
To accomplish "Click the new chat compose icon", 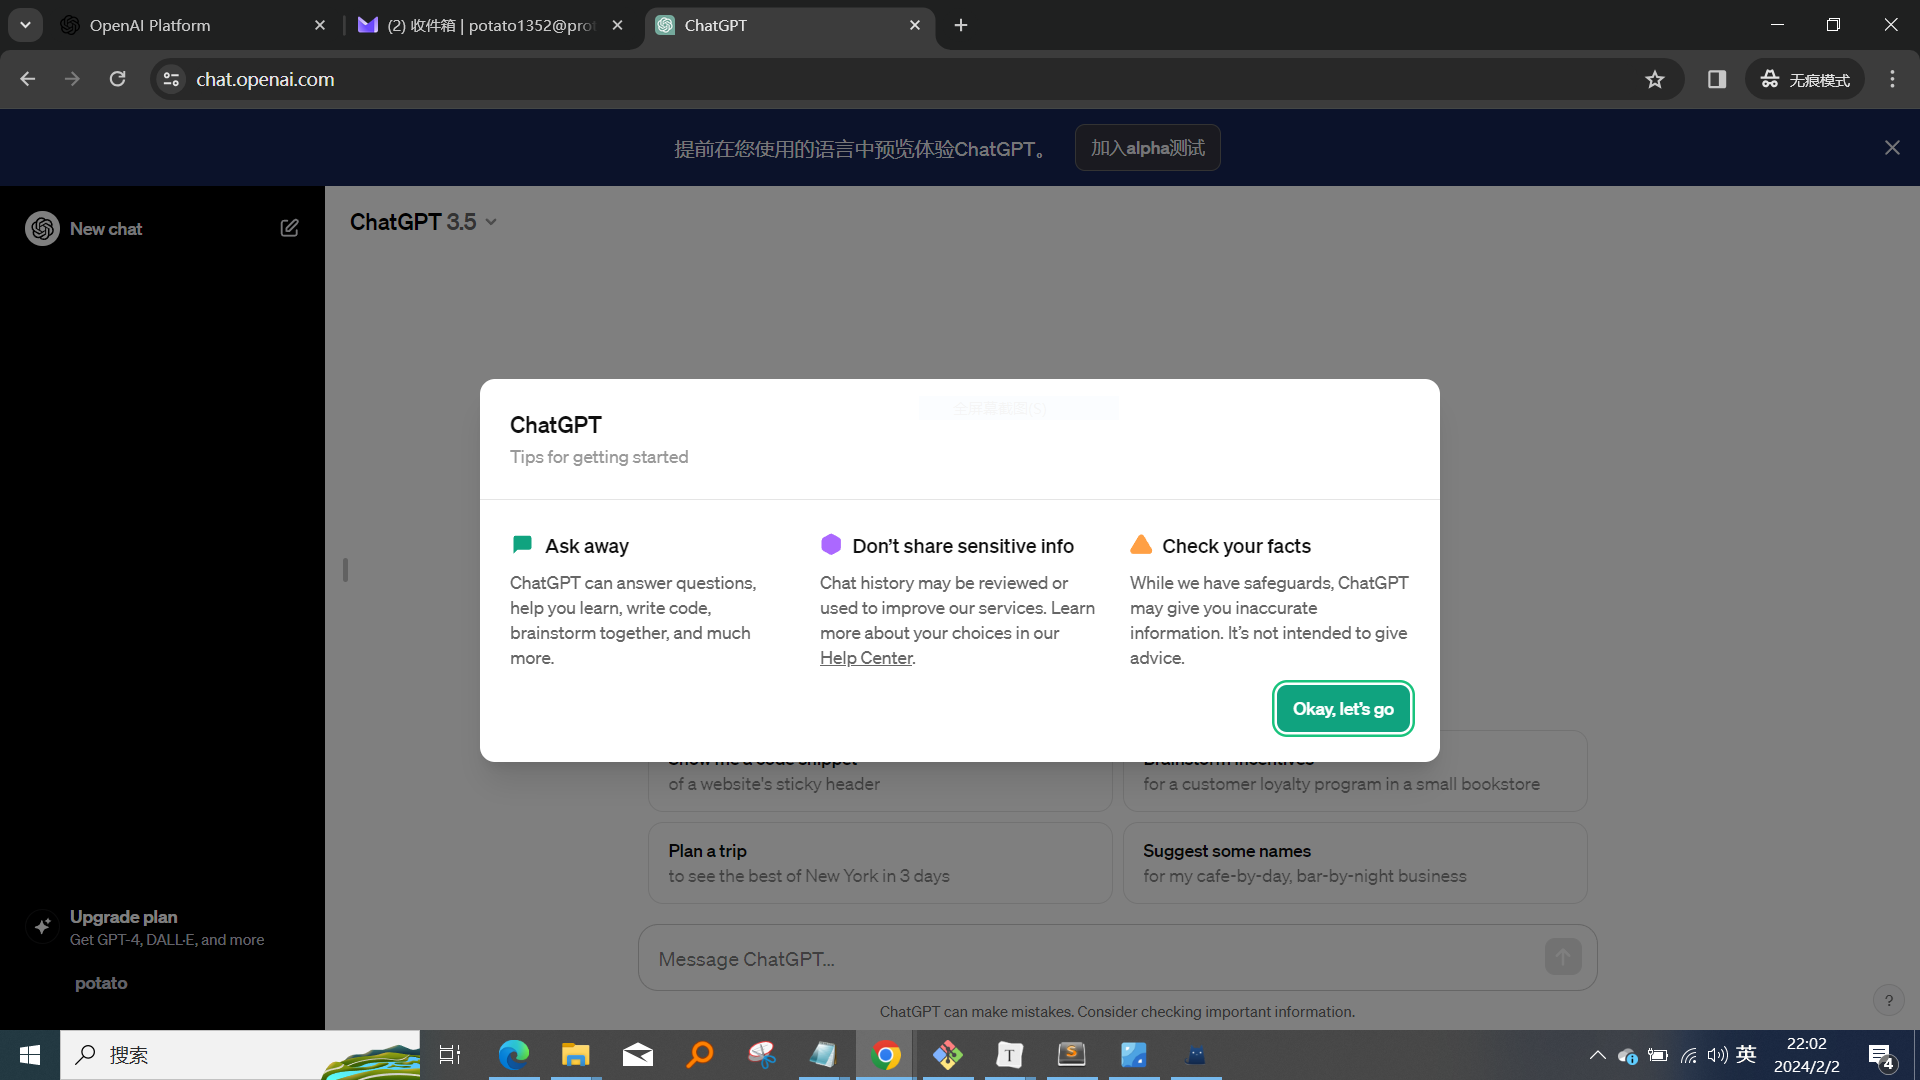I will pyautogui.click(x=289, y=228).
